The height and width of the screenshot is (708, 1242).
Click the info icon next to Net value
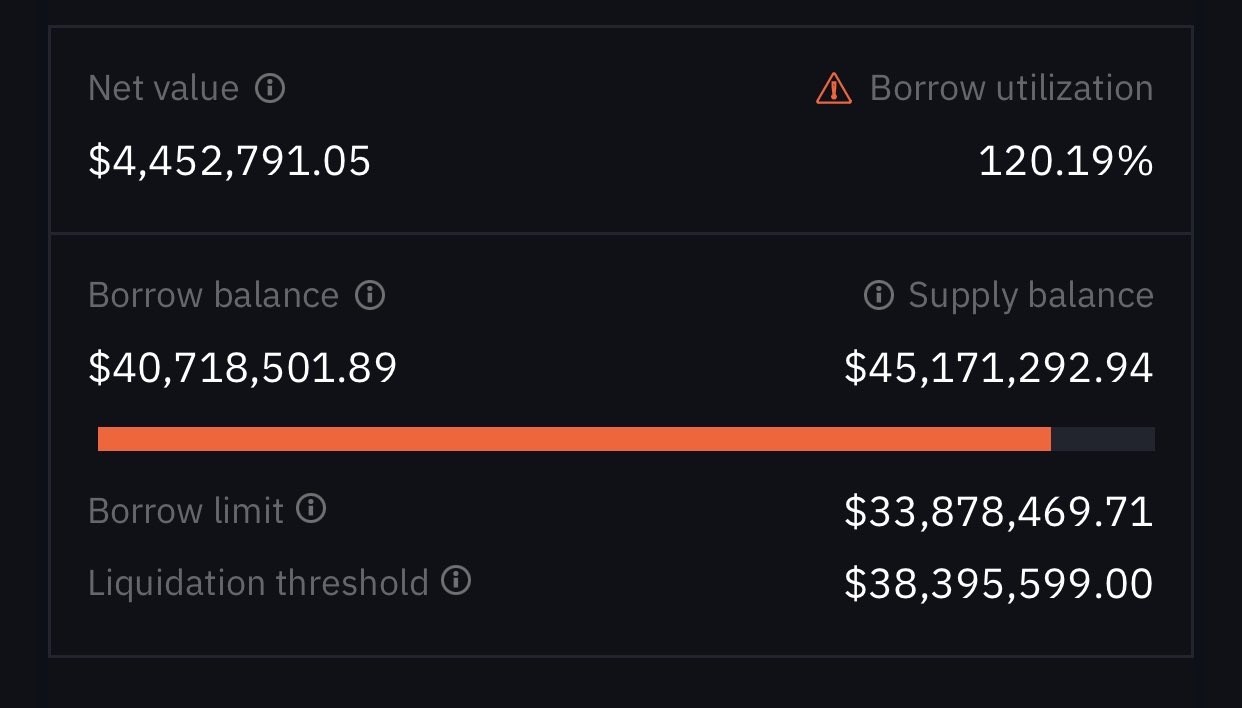click(270, 89)
